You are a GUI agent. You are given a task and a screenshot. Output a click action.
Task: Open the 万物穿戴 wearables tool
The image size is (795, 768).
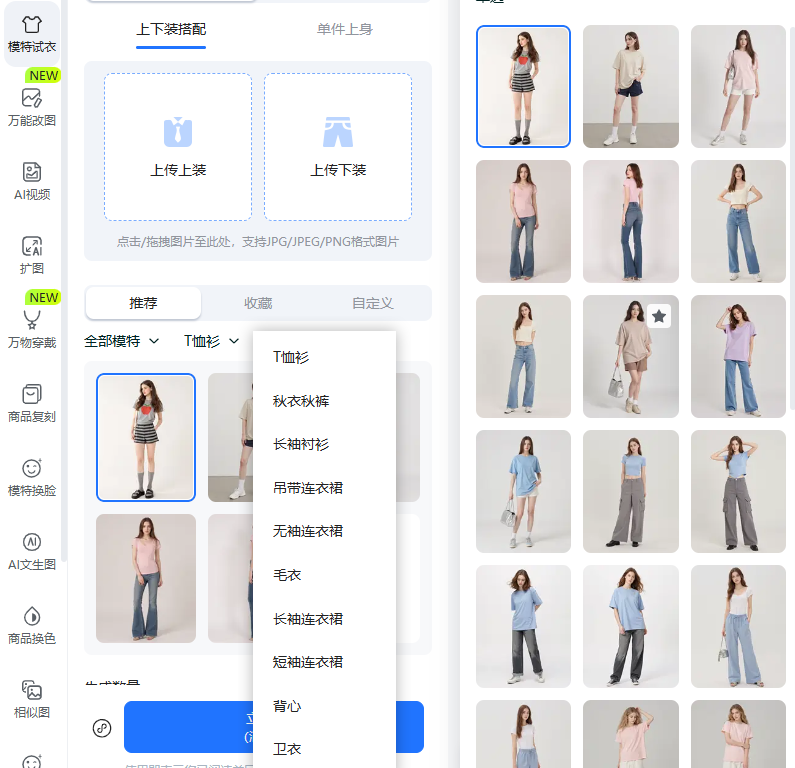point(31,330)
